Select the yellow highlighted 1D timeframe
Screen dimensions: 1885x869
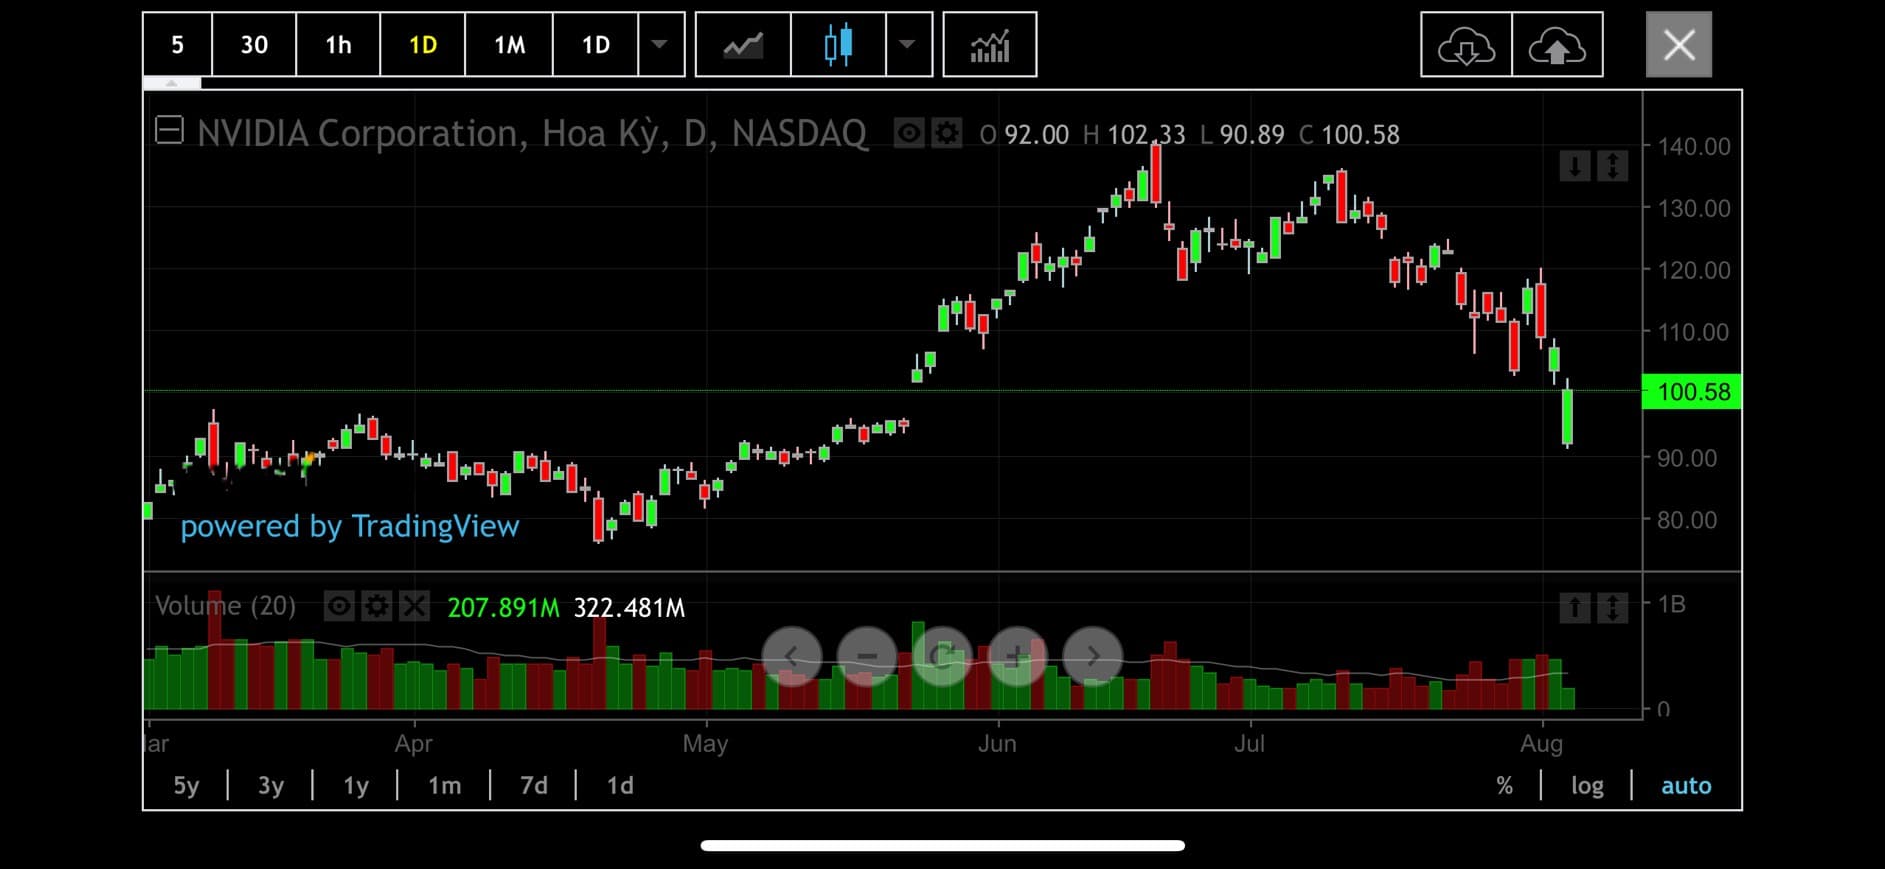[x=423, y=45]
